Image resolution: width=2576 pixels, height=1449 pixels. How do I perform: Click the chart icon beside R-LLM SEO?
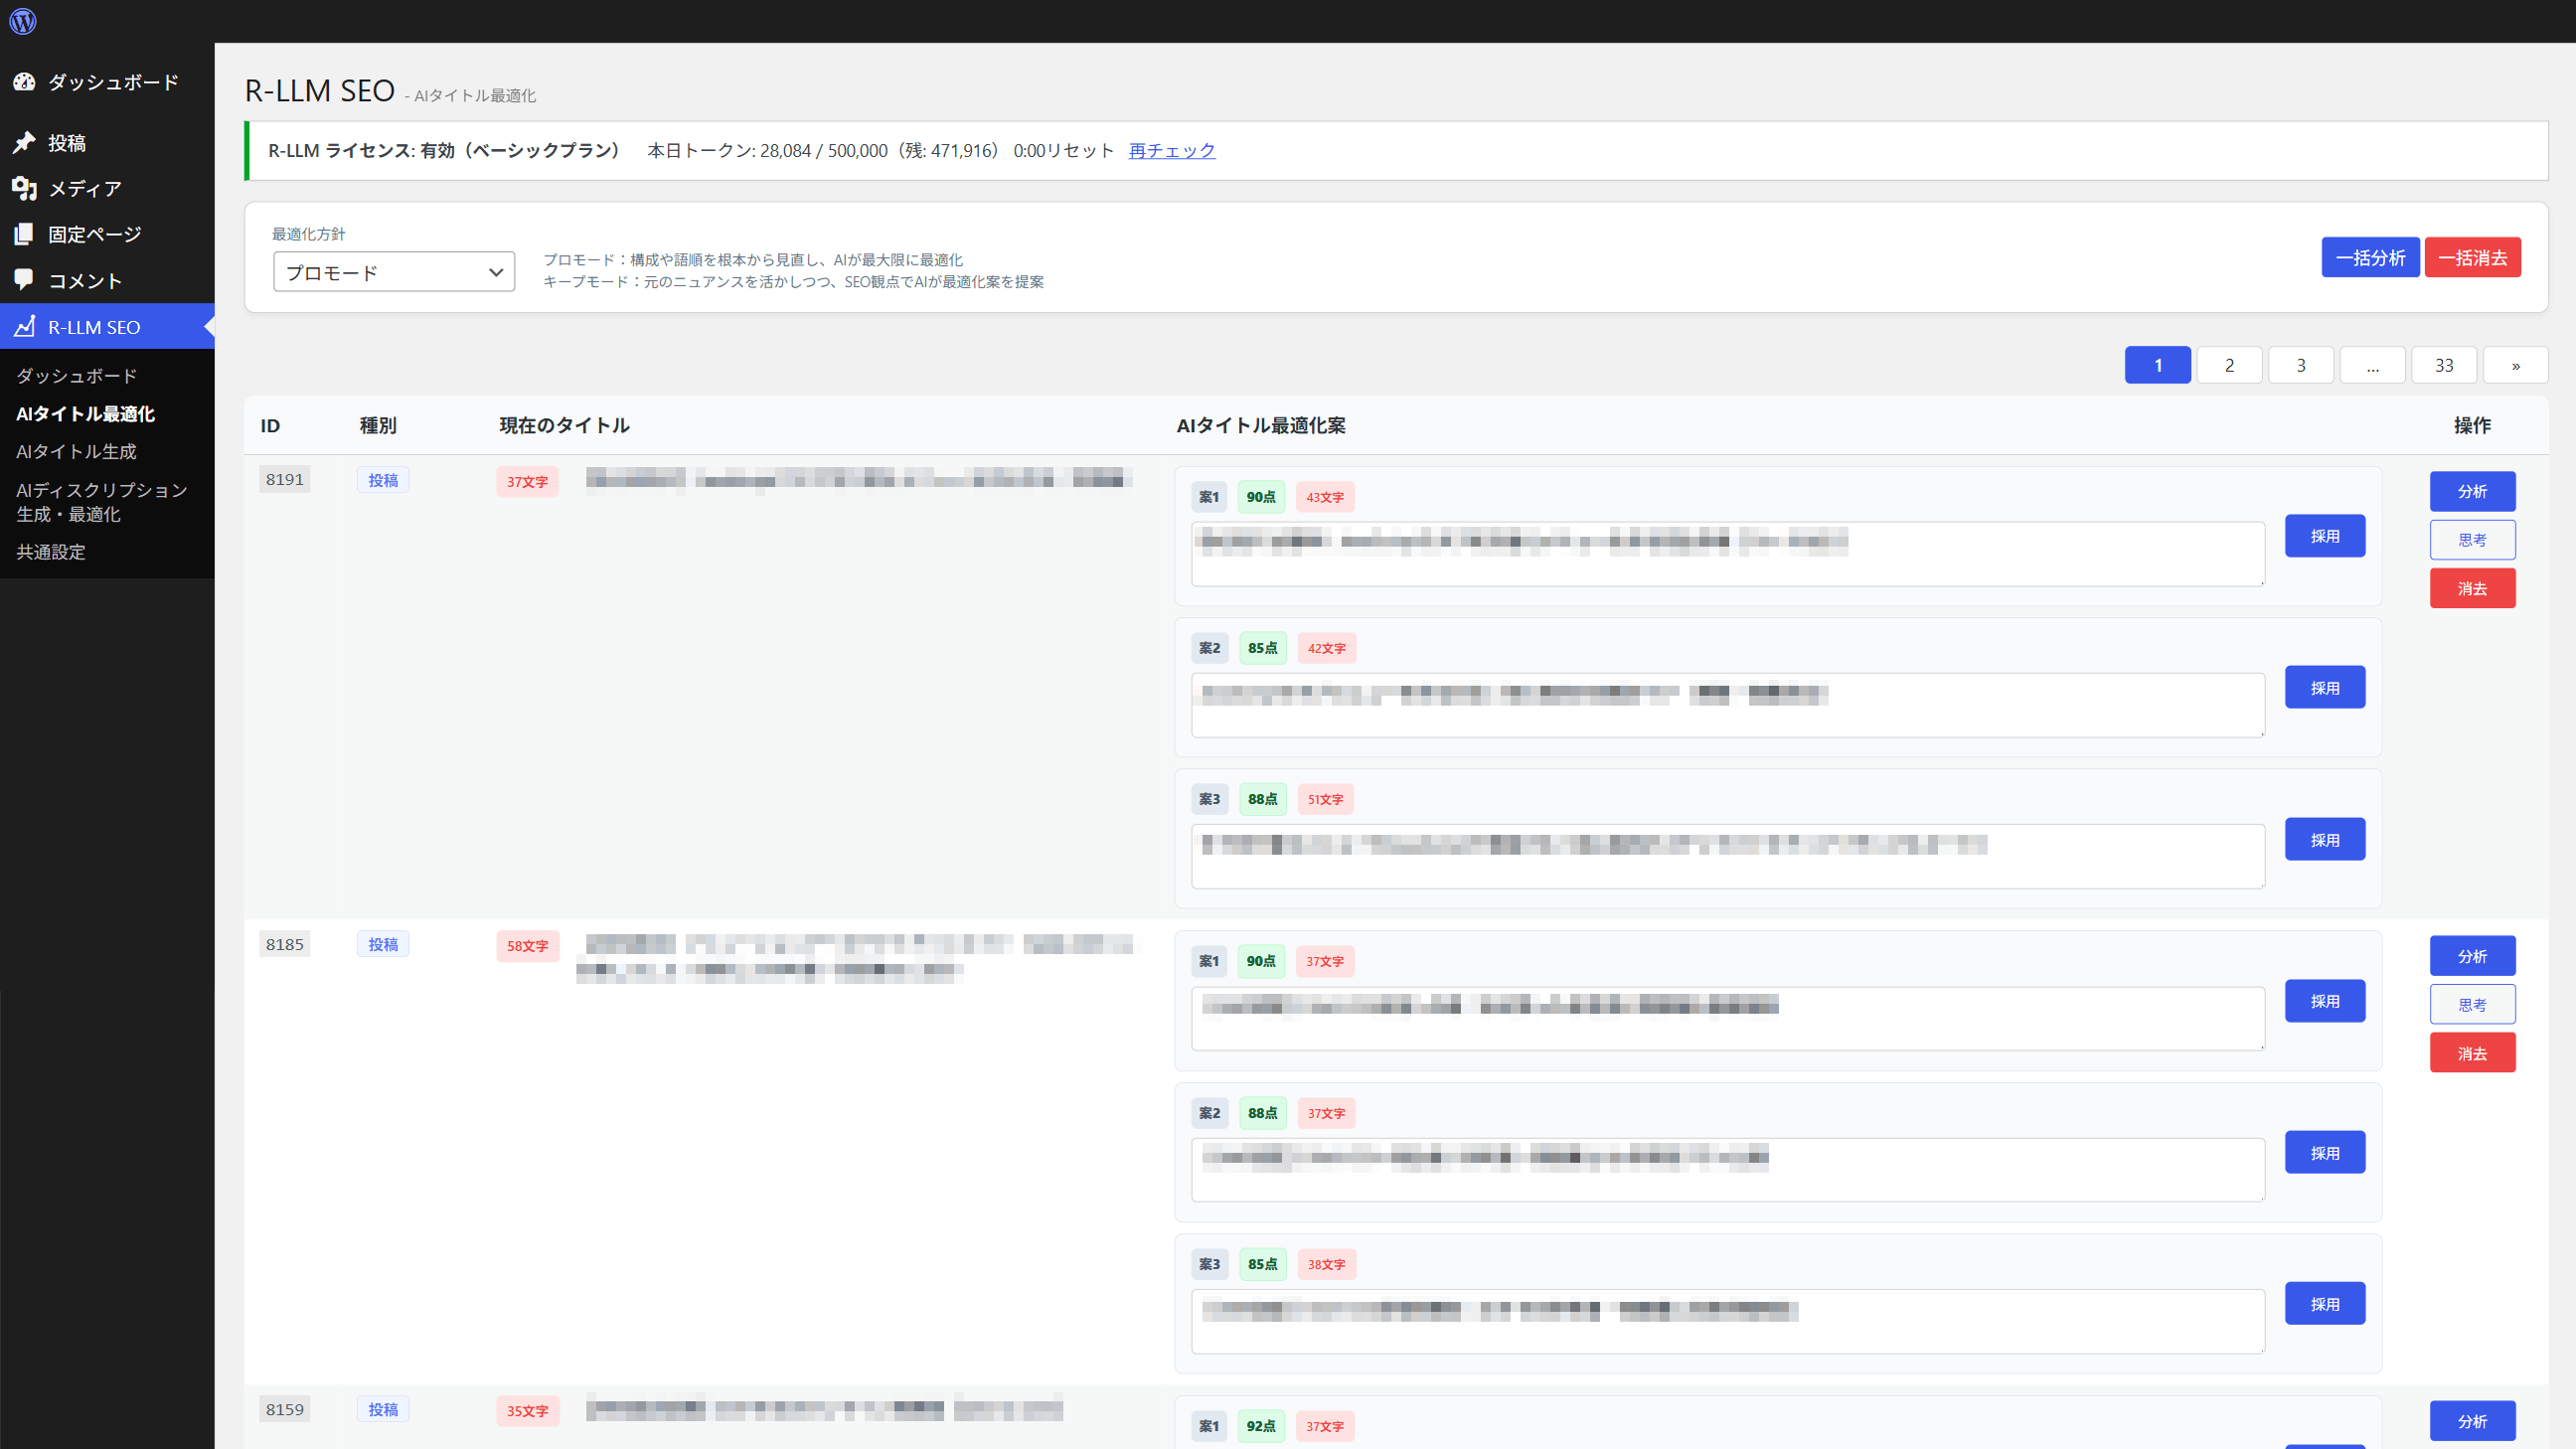tap(24, 326)
